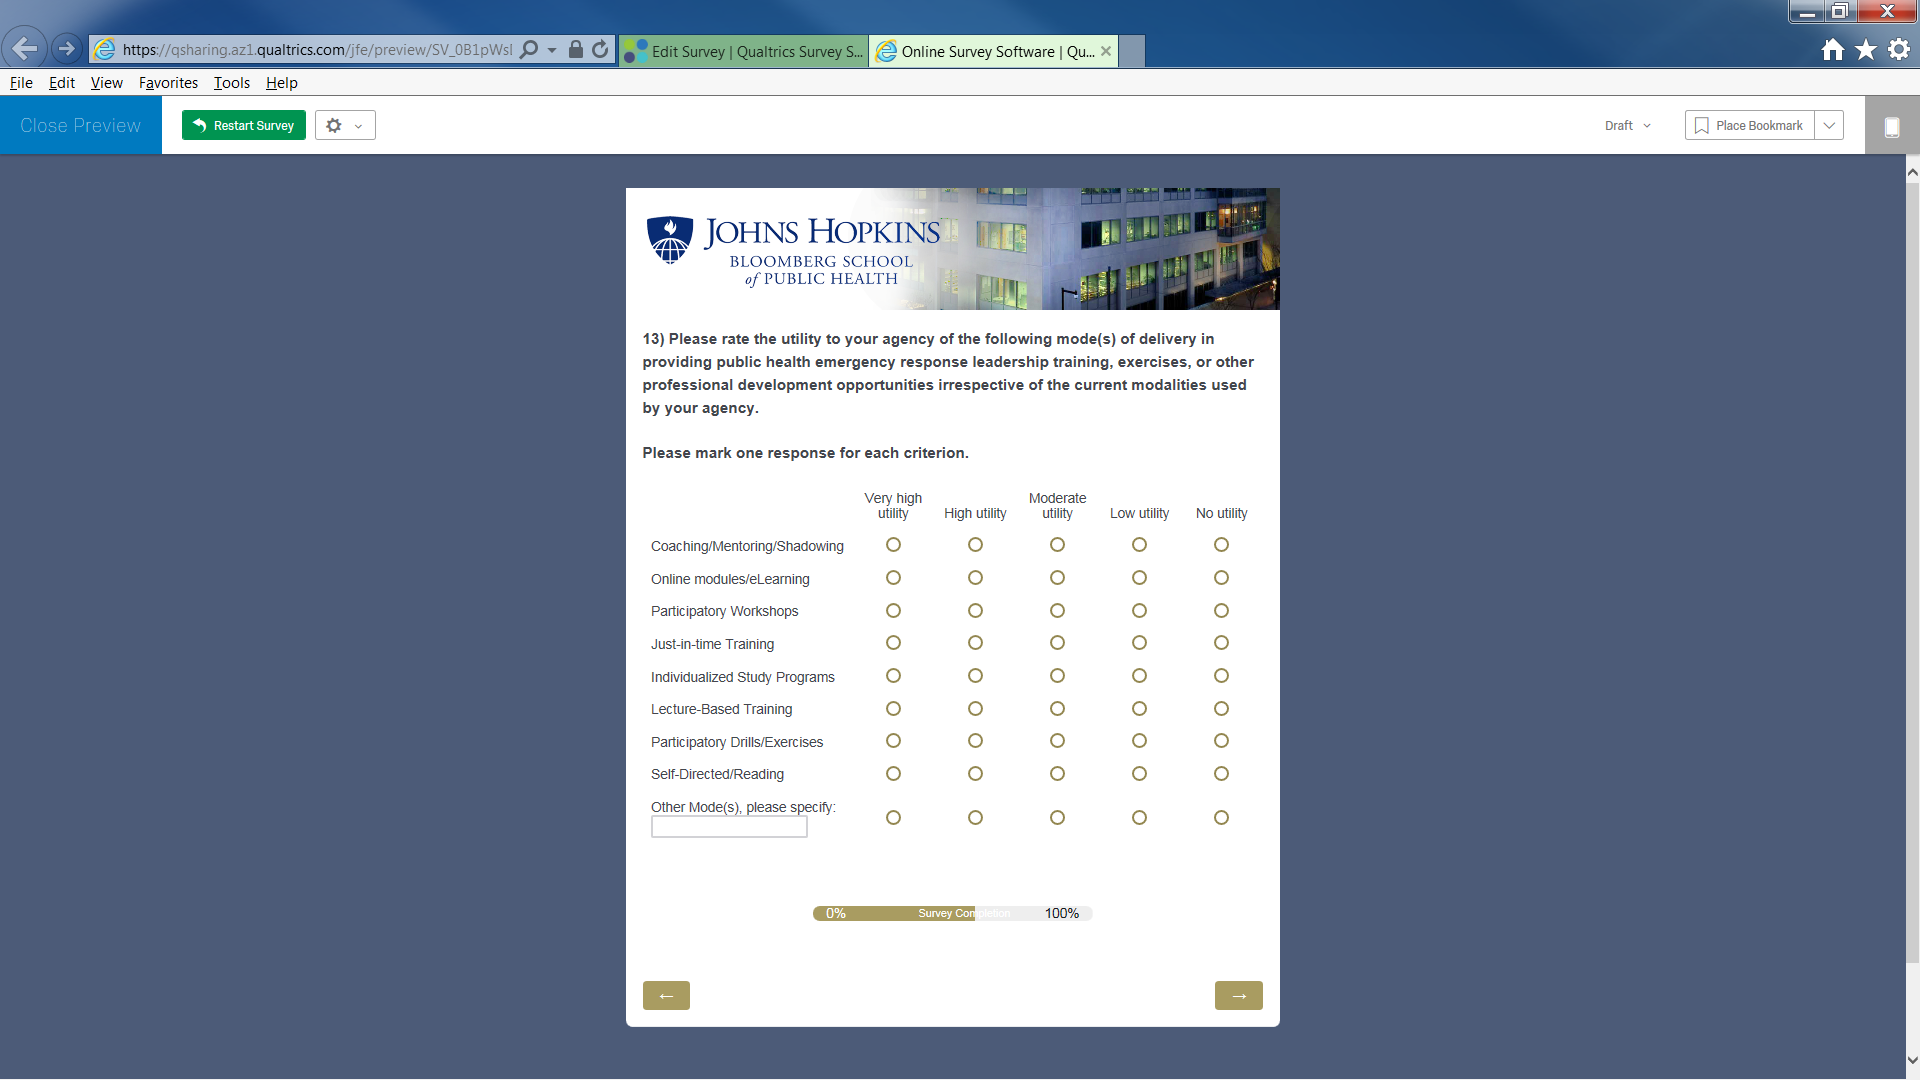The height and width of the screenshot is (1080, 1920).
Task: Click the Other Mode(s) specify text field
Action: 729,827
